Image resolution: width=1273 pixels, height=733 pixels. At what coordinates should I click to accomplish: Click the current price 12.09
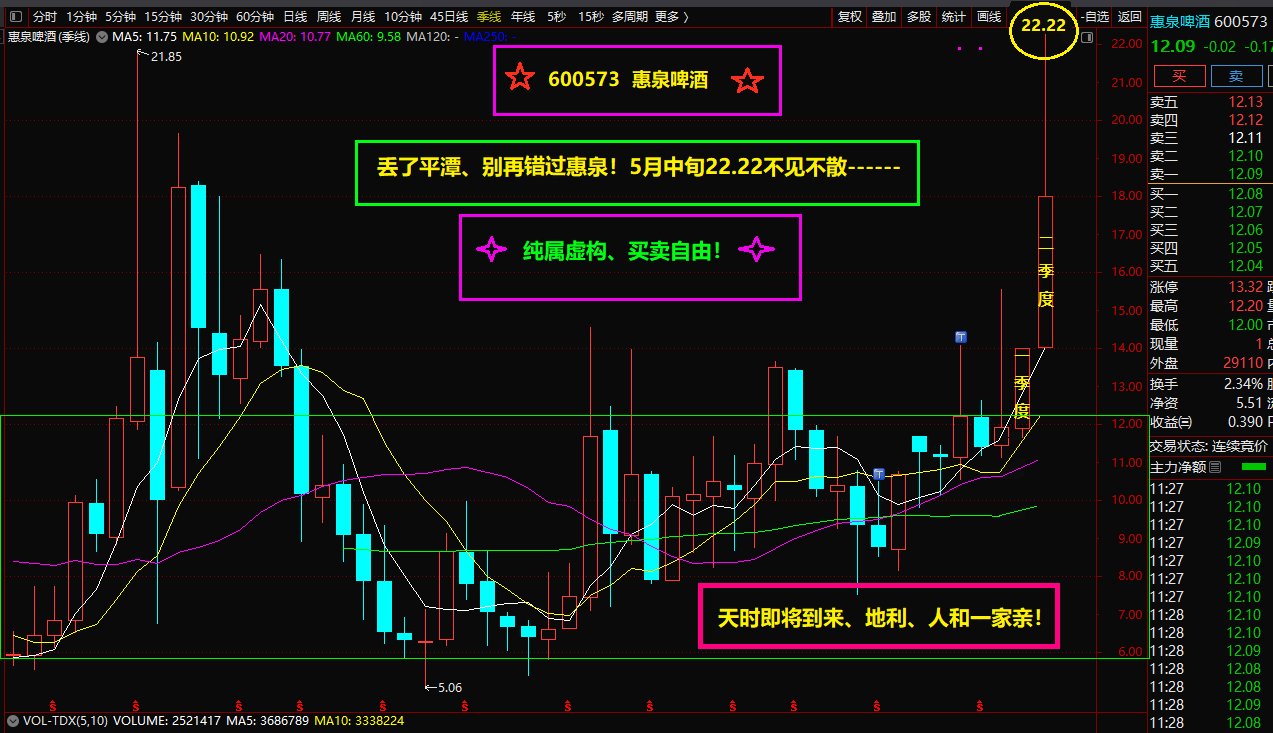(x=1172, y=46)
